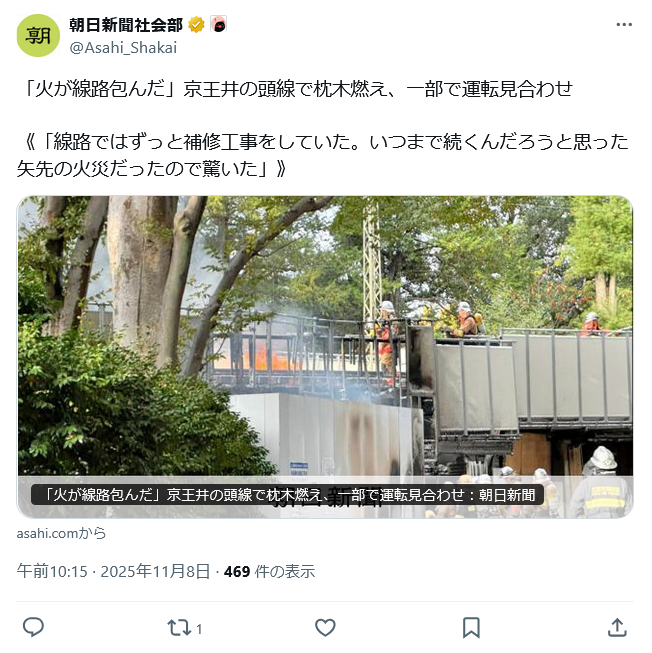Click the 午前10:15 · 2025年11月8日 timestamp
Image resolution: width=652 pixels, height=653 pixels.
point(113,571)
